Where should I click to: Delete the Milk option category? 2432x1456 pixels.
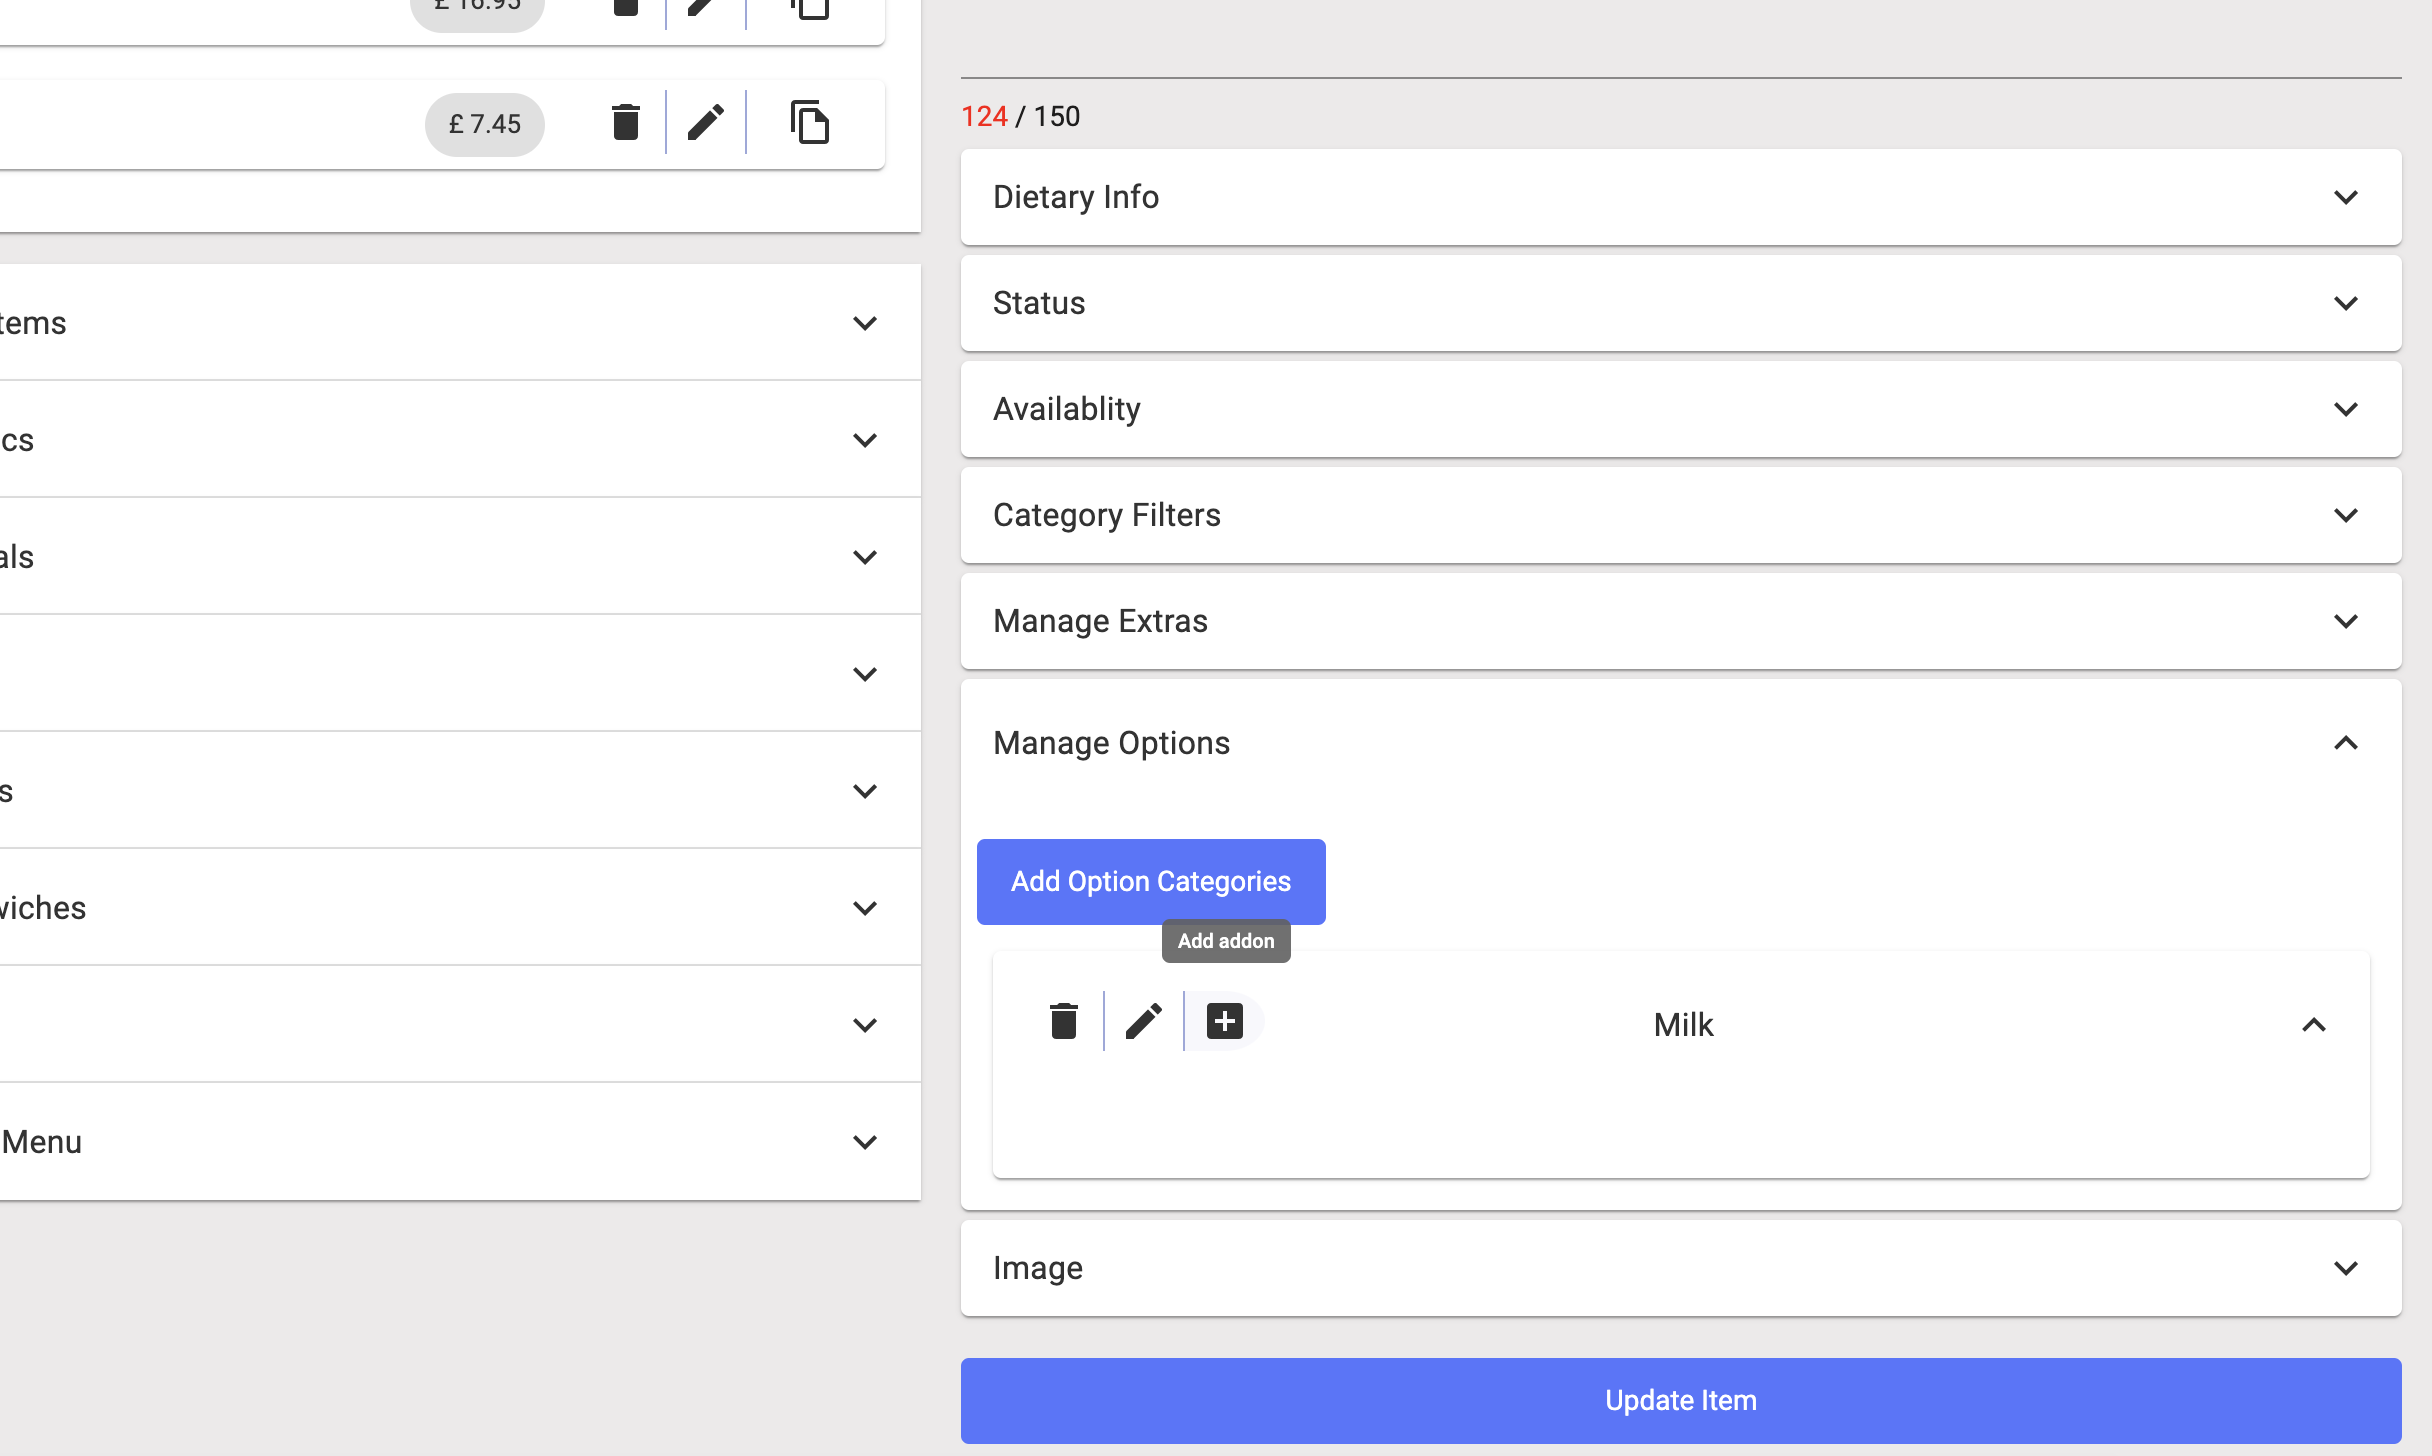(x=1064, y=1021)
